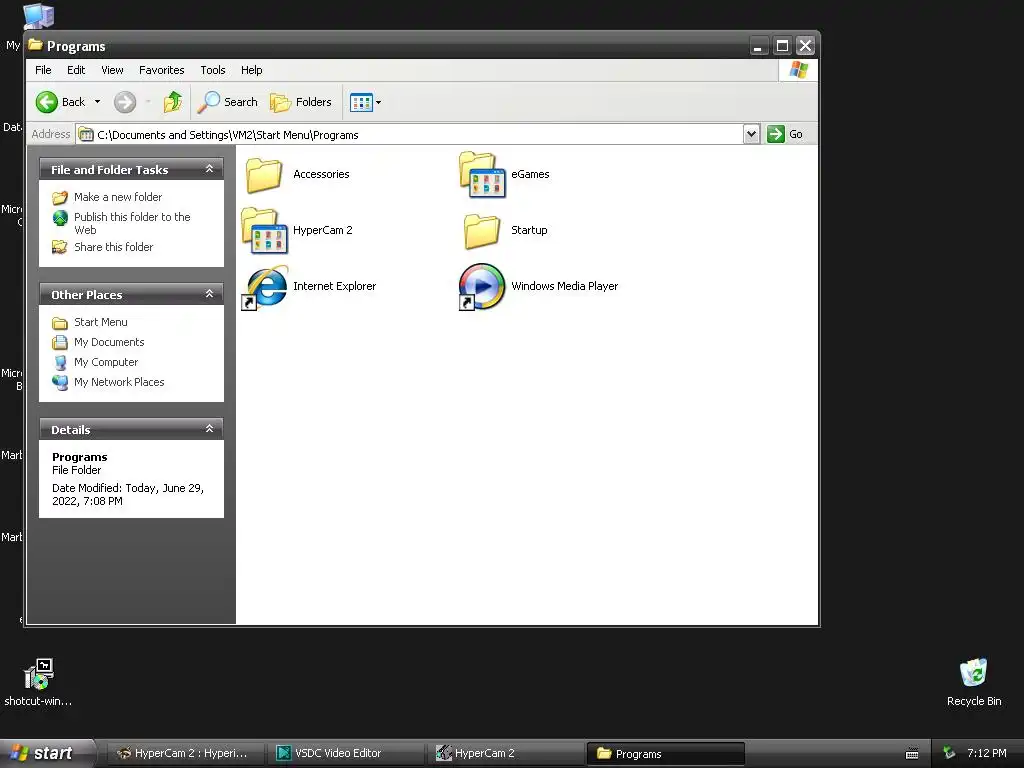Open My Documents from Other Places
This screenshot has height=768, width=1024.
(109, 342)
